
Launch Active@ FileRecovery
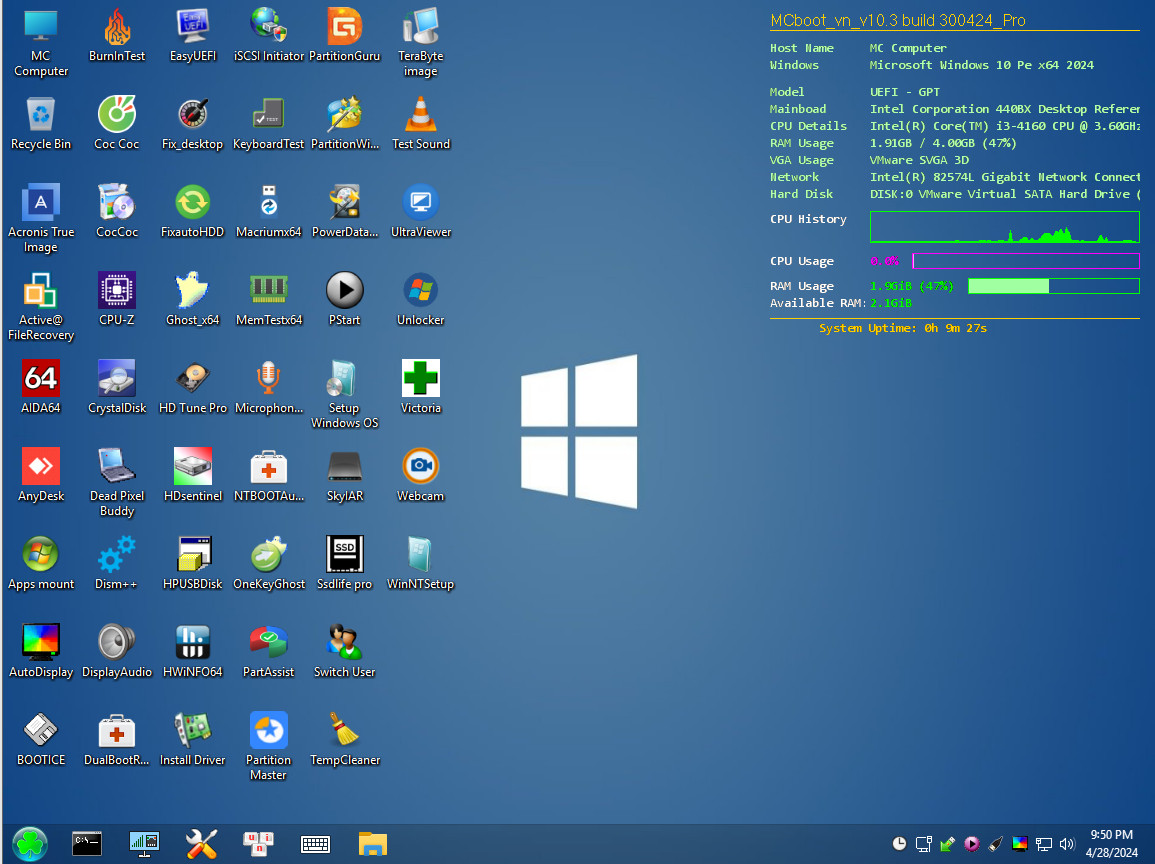tap(41, 306)
